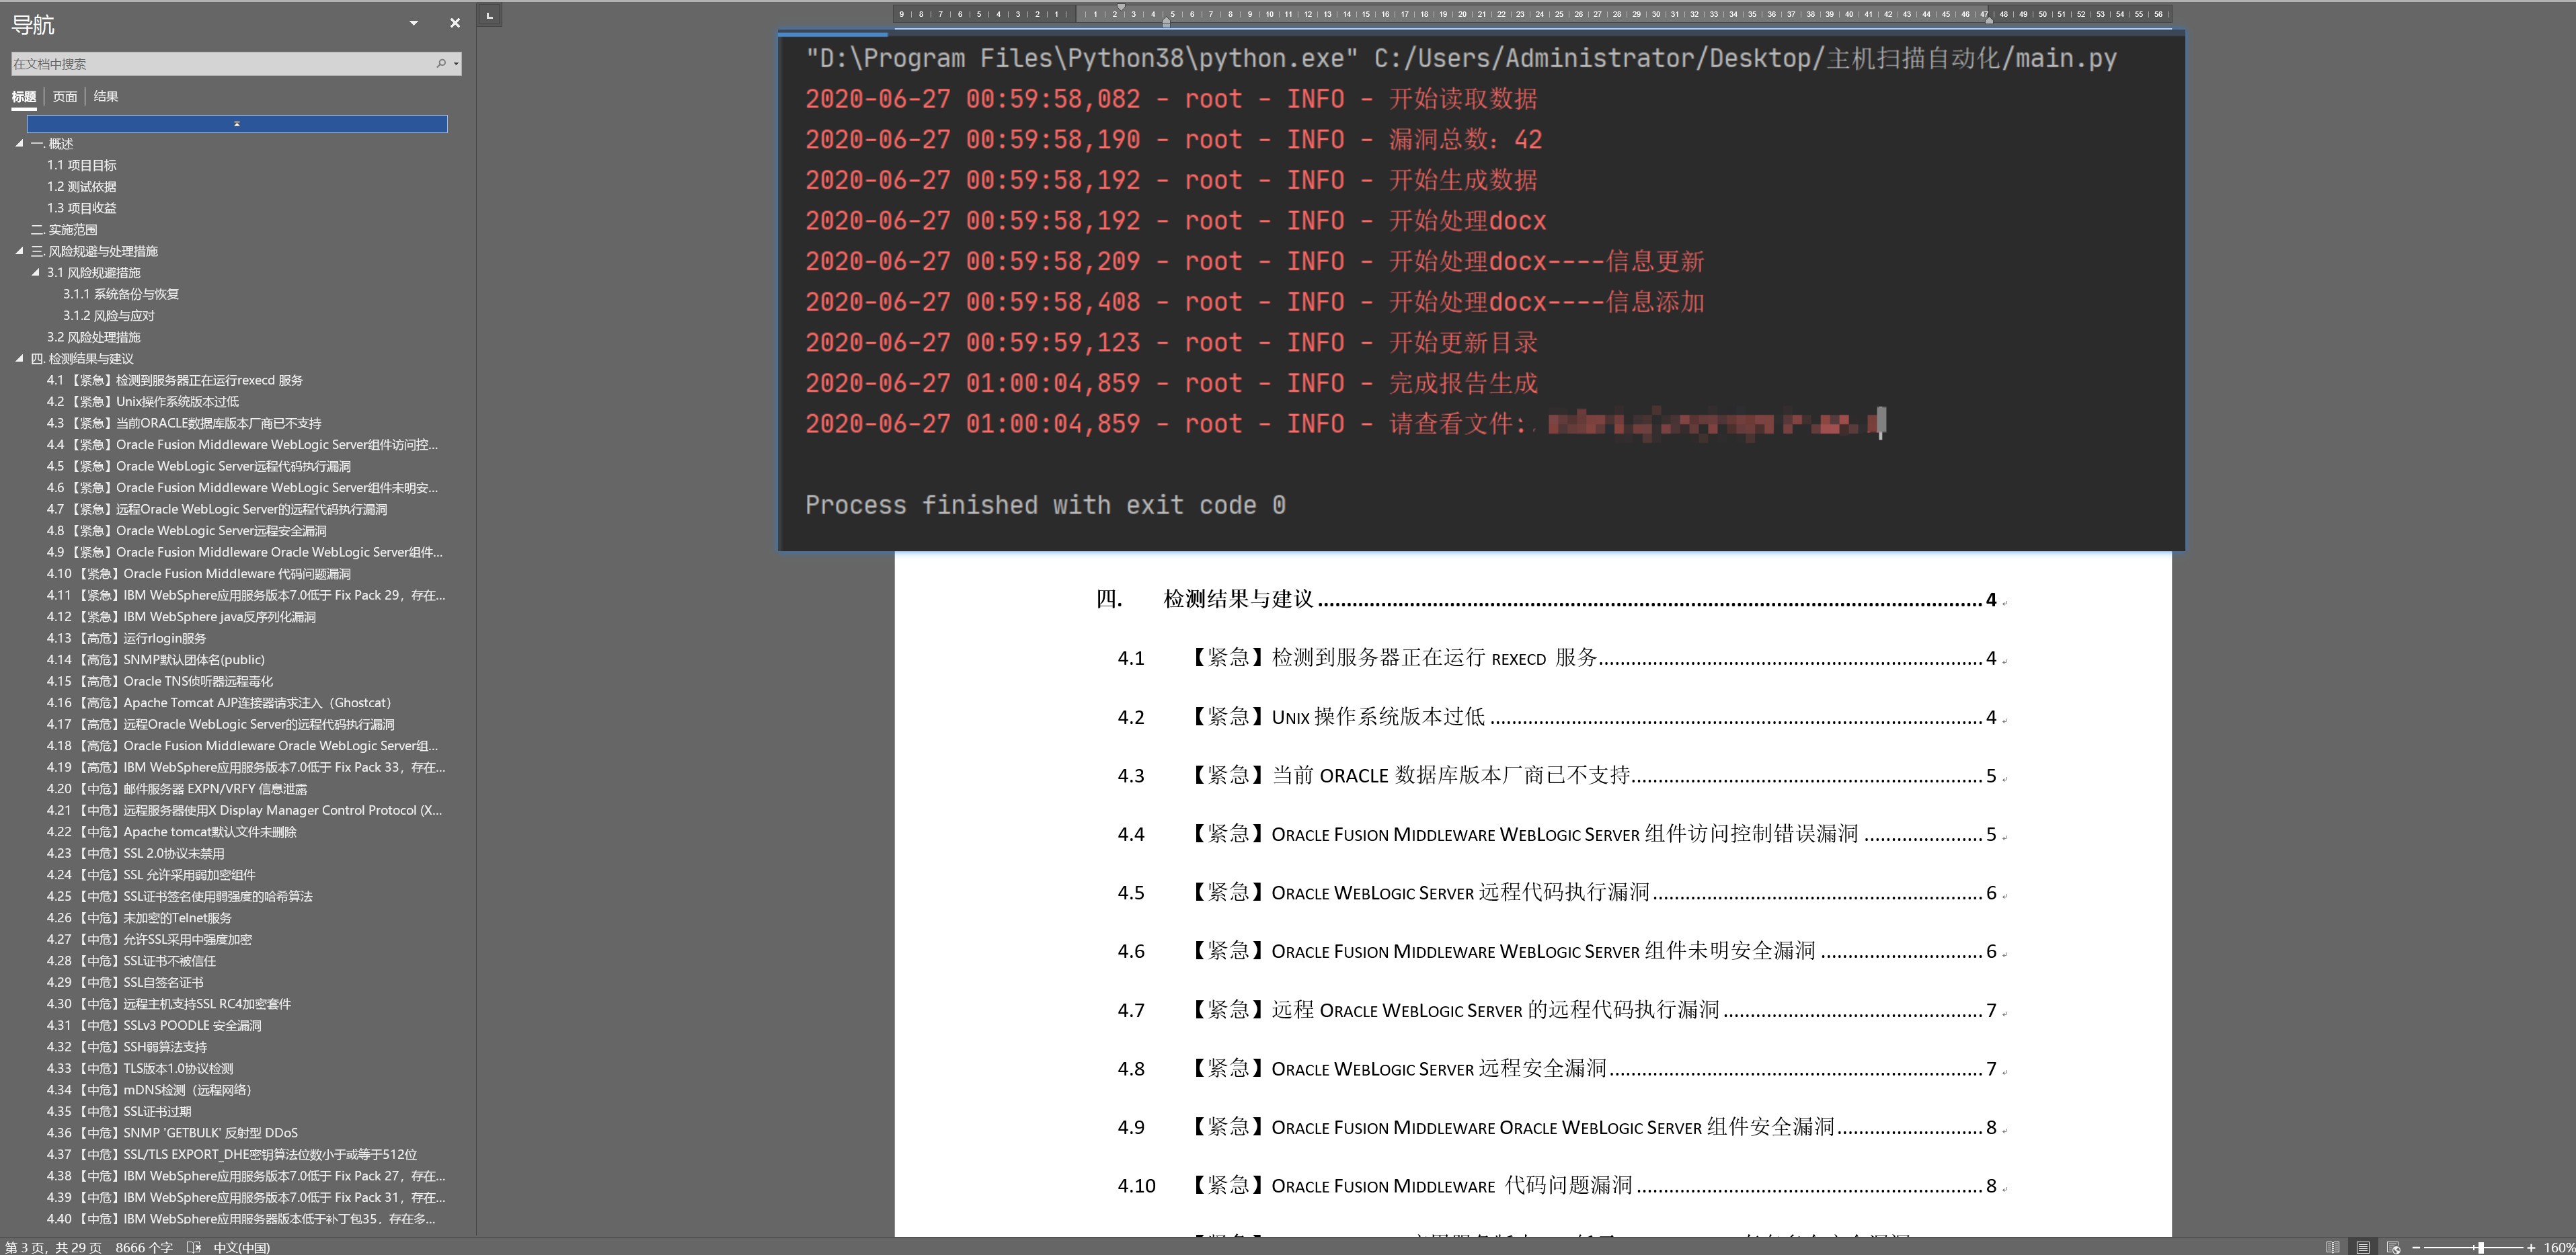
Task: Go to heading 4.14 SNMP默认团体名(public)
Action: pos(156,660)
